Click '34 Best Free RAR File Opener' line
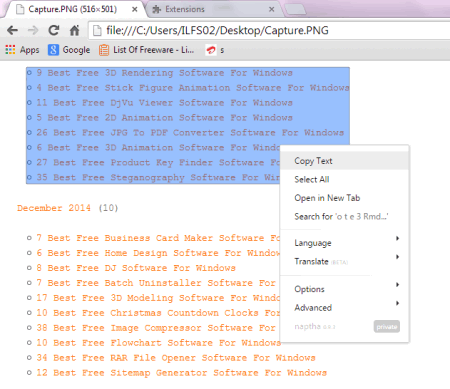This screenshot has height=389, width=450. tap(176, 358)
